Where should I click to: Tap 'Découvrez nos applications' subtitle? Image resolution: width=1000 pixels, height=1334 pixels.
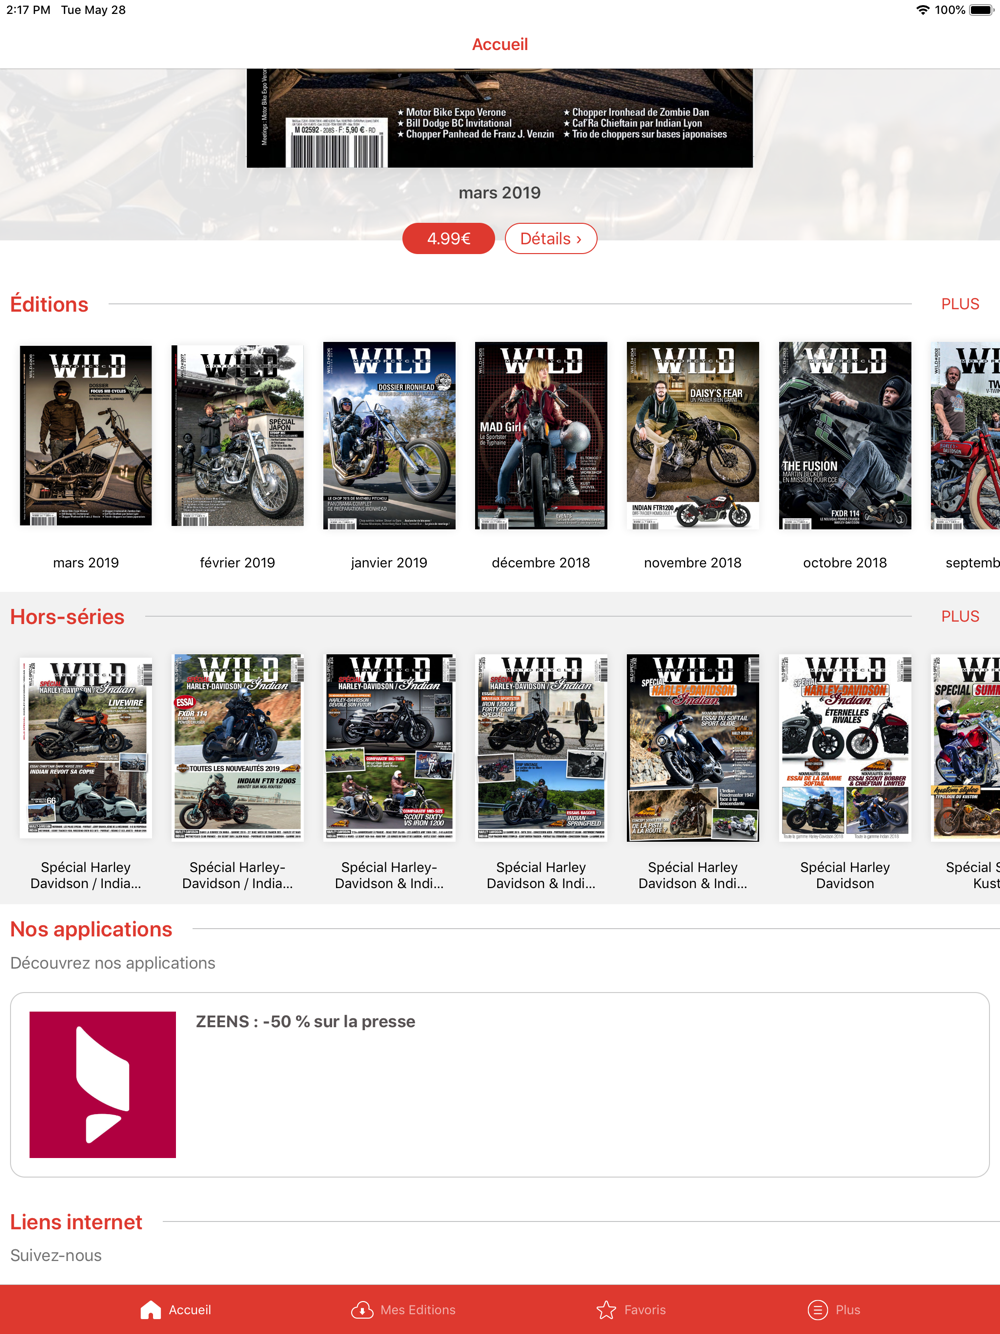(113, 963)
